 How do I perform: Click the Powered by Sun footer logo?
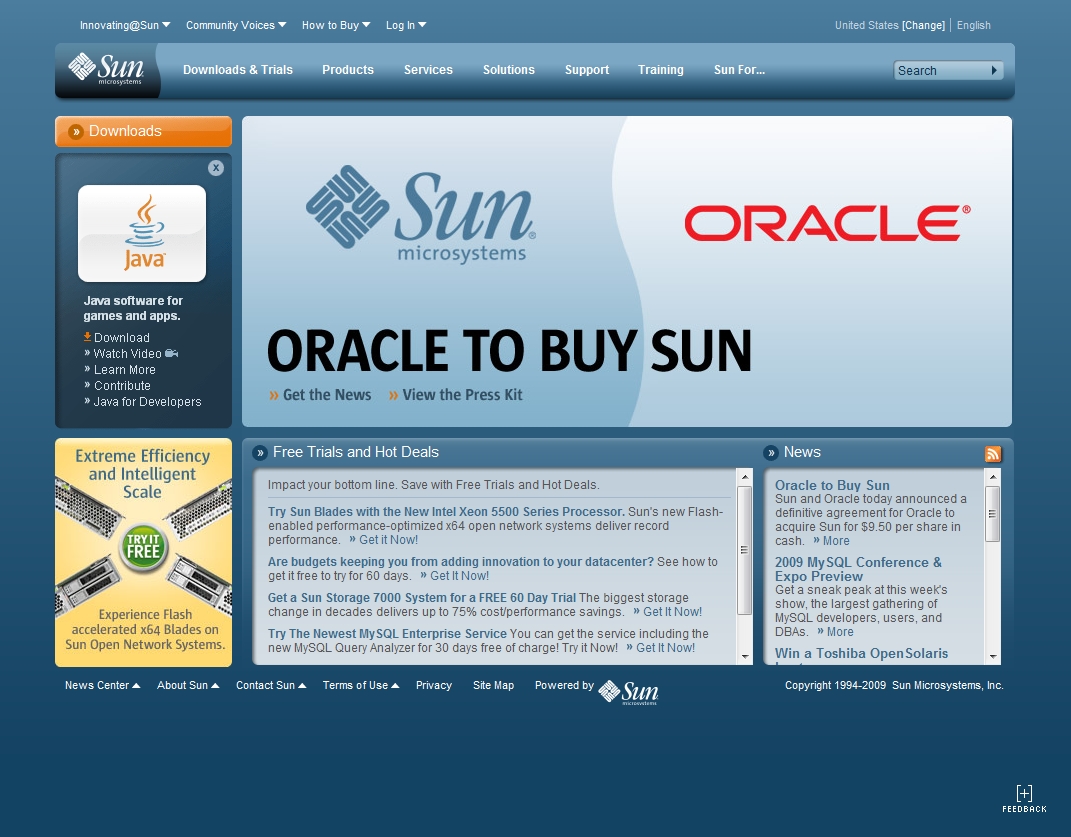click(628, 692)
